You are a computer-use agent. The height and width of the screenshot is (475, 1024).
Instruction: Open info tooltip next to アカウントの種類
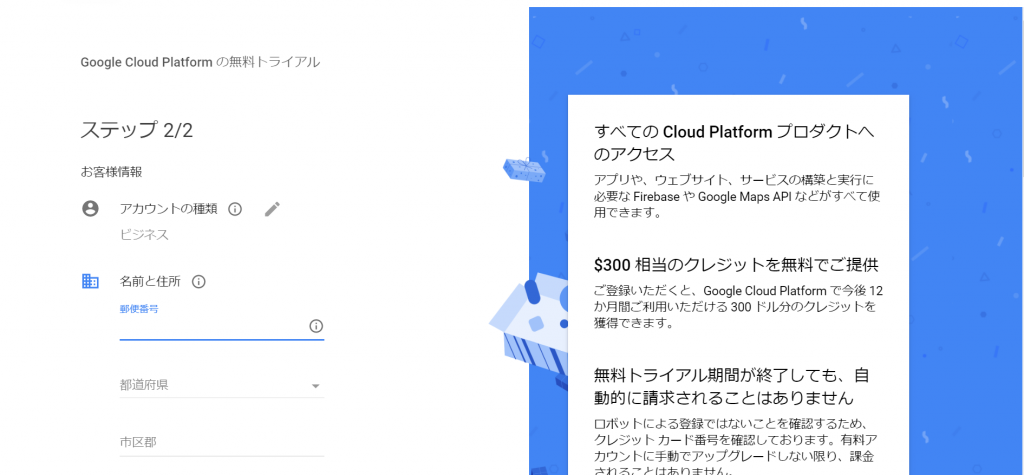(235, 209)
